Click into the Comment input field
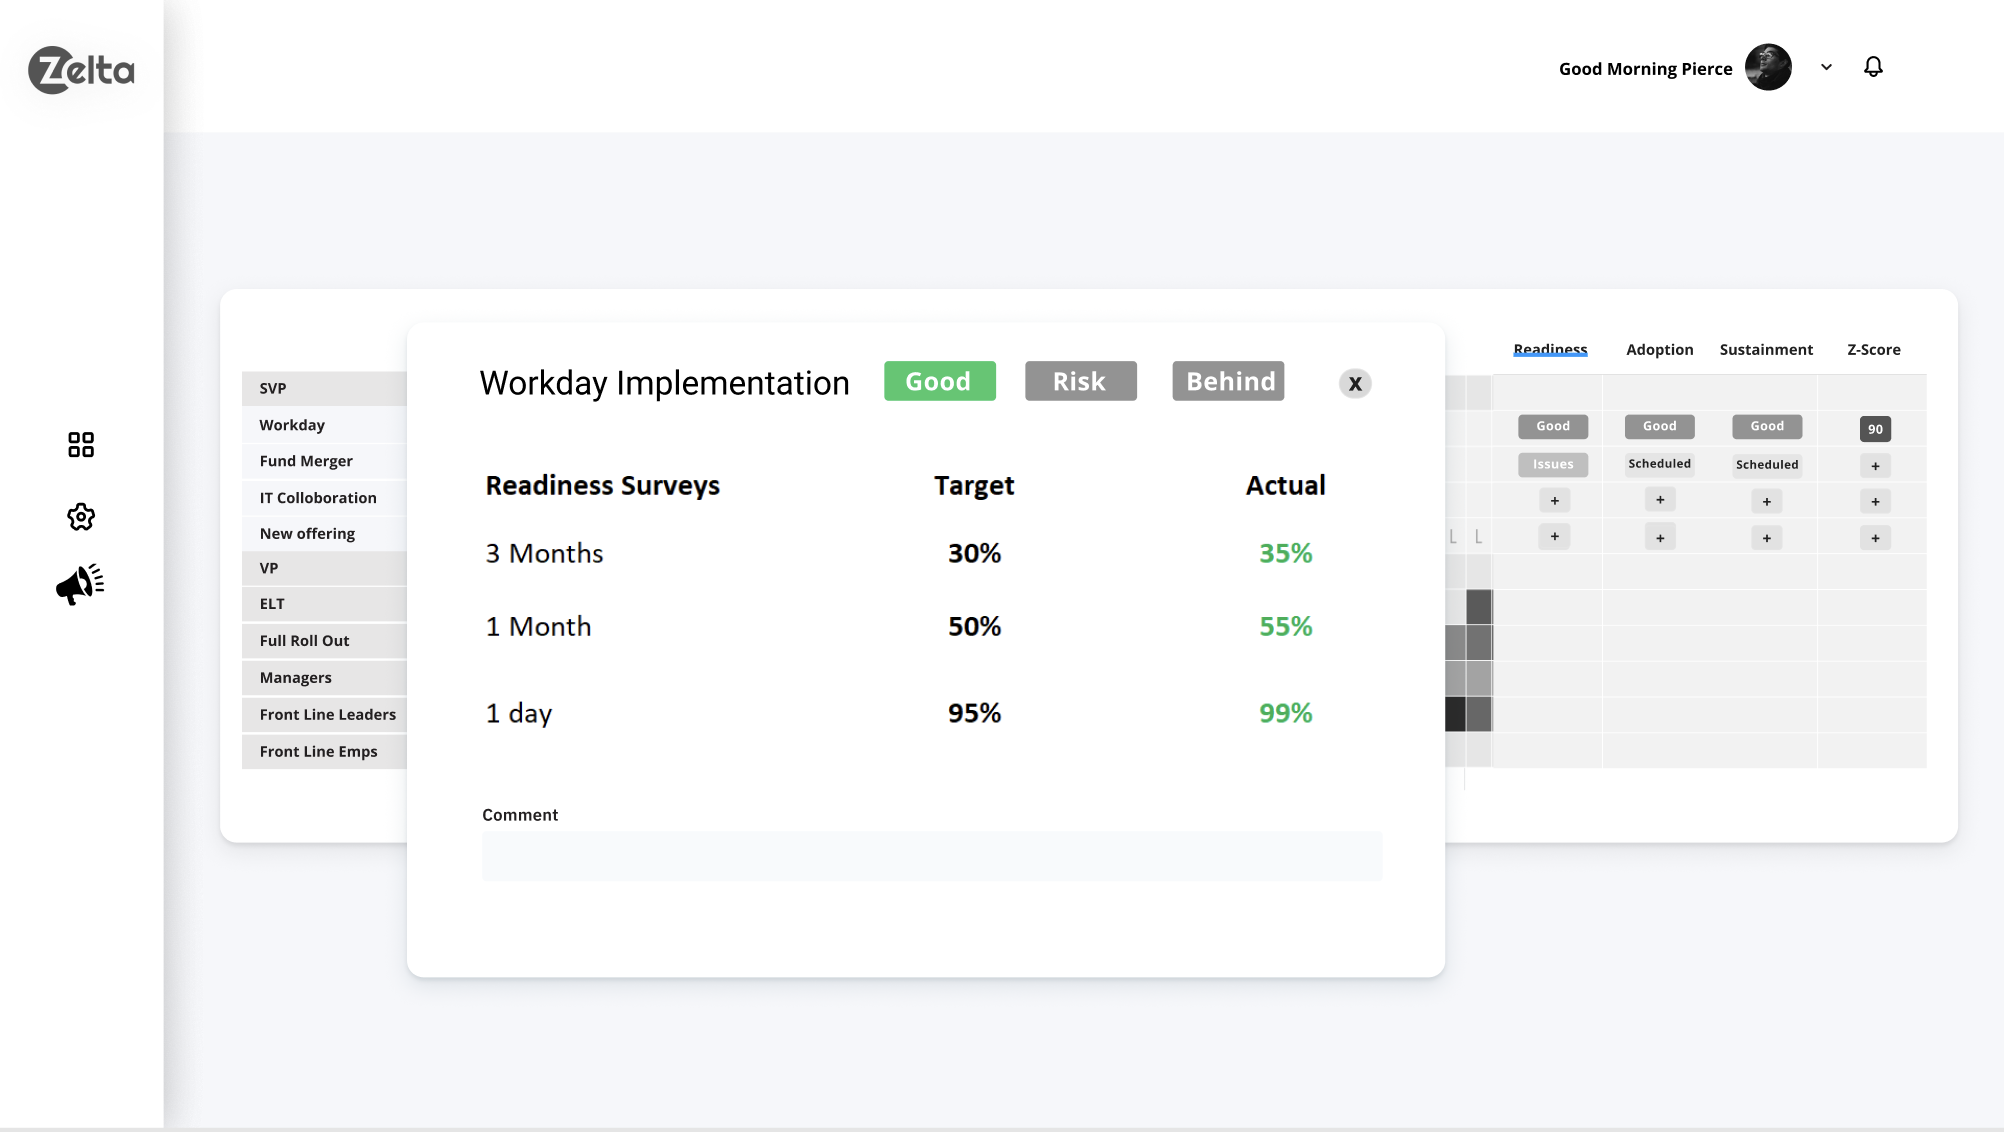The width and height of the screenshot is (2004, 1132). (x=931, y=856)
